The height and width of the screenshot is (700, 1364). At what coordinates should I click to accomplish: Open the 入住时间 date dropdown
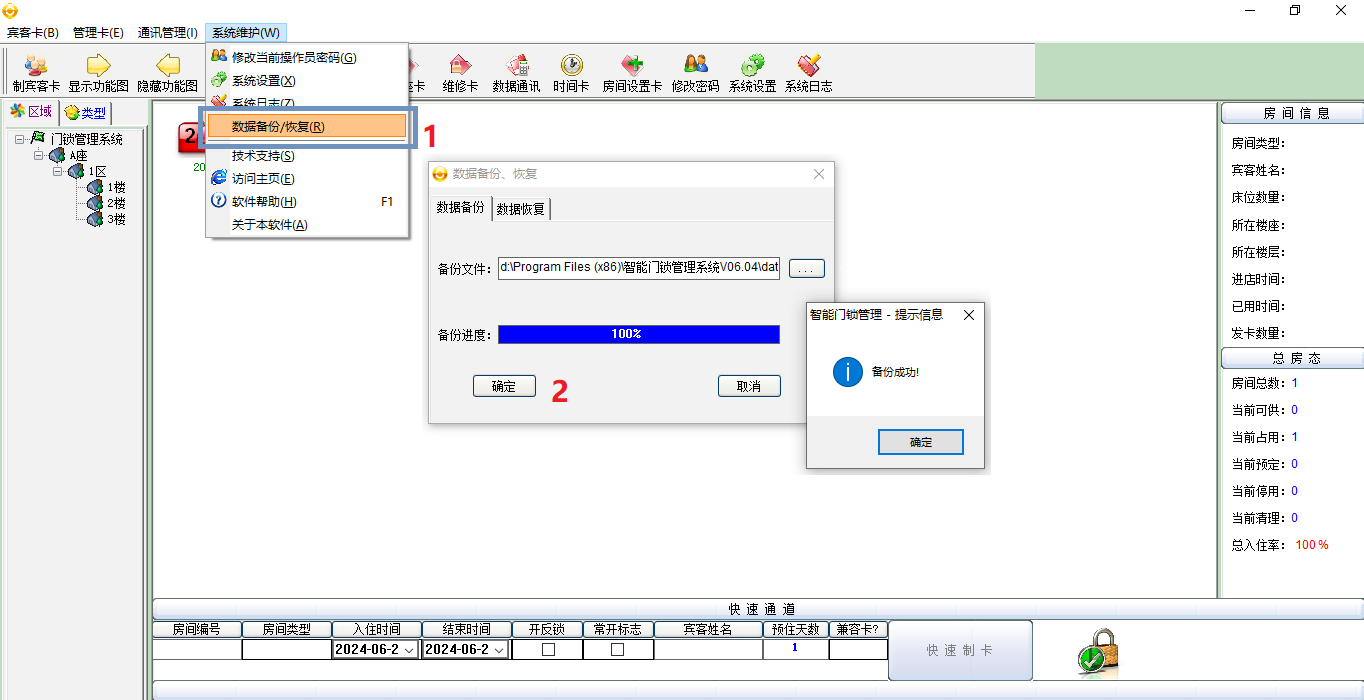[410, 650]
